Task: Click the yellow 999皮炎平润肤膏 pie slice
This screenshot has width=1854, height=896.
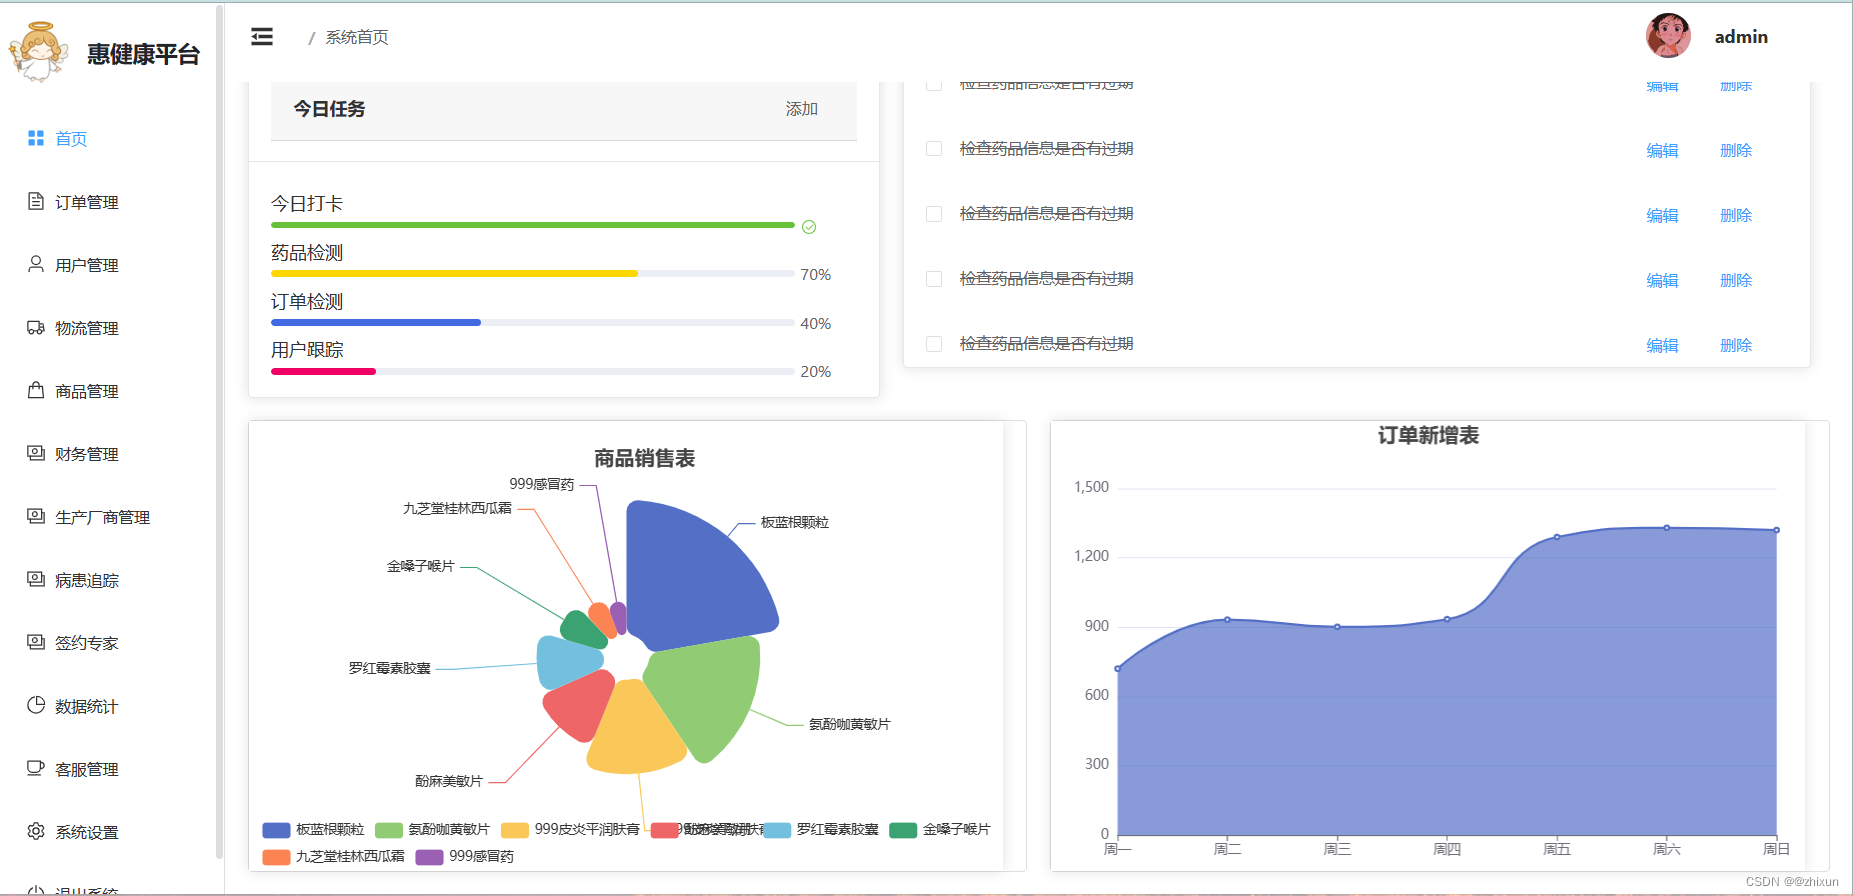Action: (634, 732)
